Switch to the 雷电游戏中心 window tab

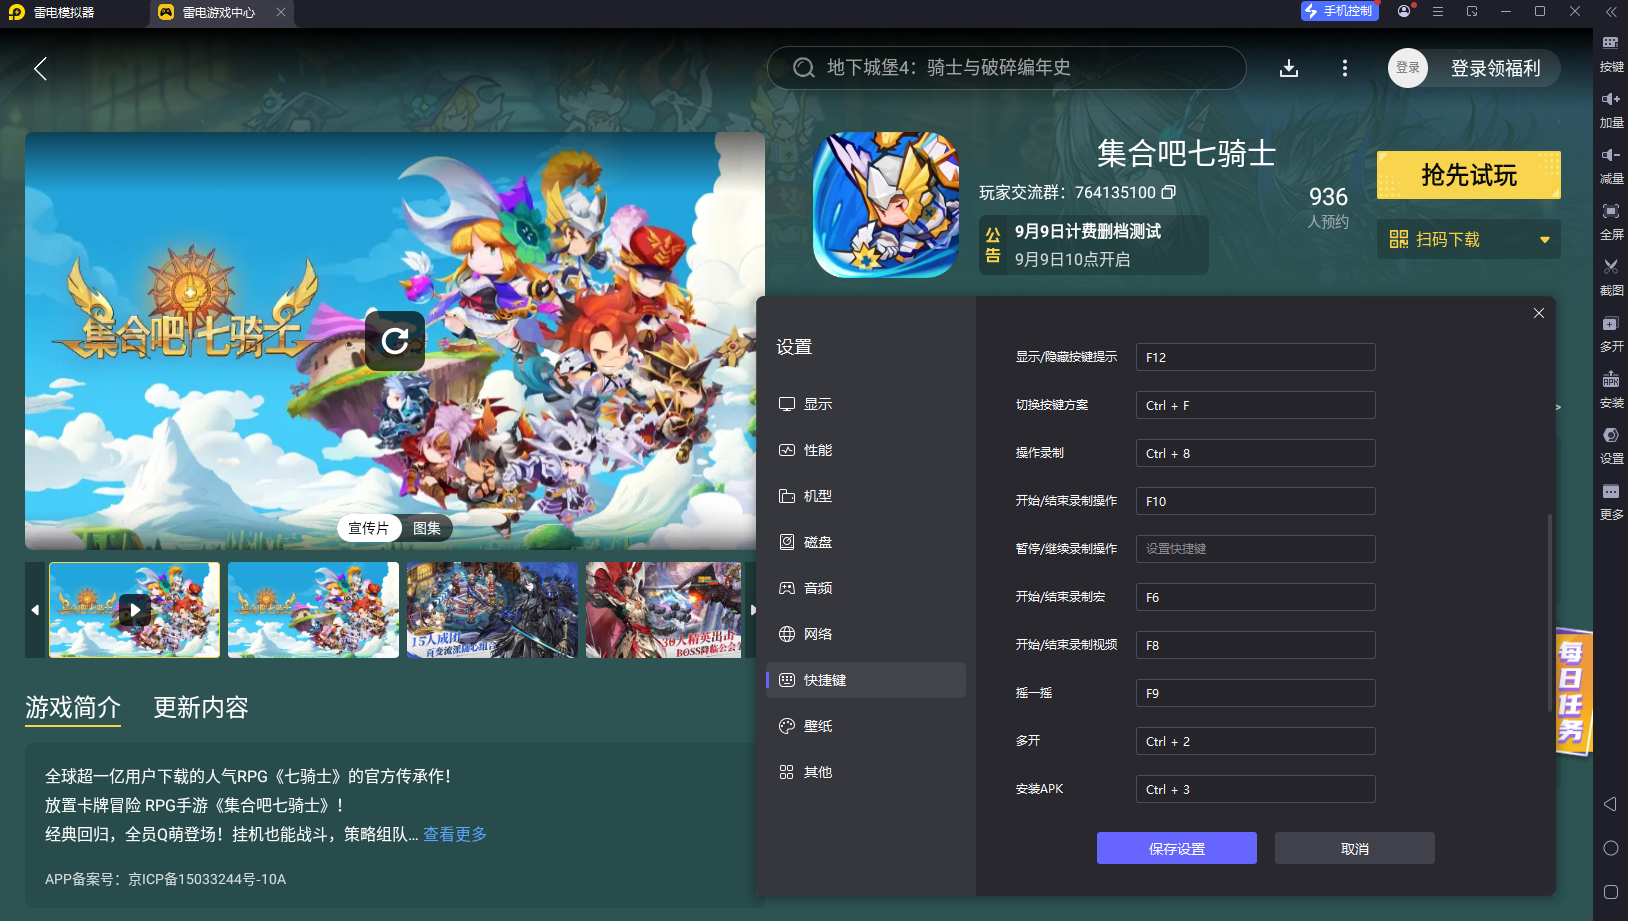pyautogui.click(x=219, y=12)
